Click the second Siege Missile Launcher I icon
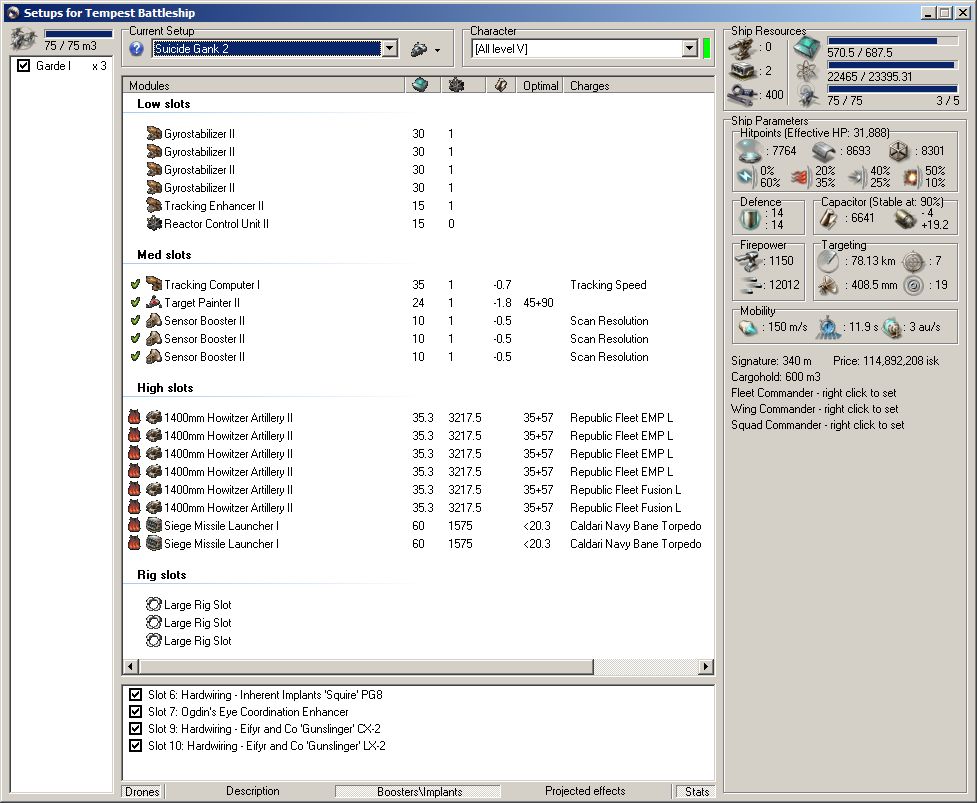 pos(154,544)
